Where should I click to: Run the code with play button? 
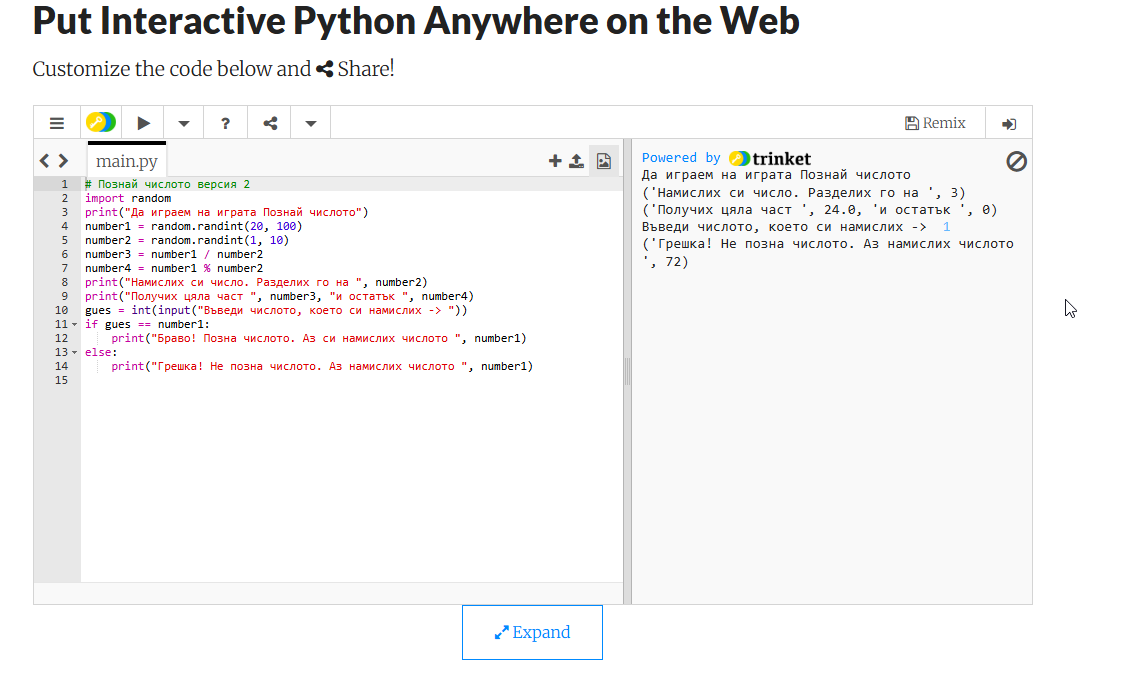tap(143, 123)
